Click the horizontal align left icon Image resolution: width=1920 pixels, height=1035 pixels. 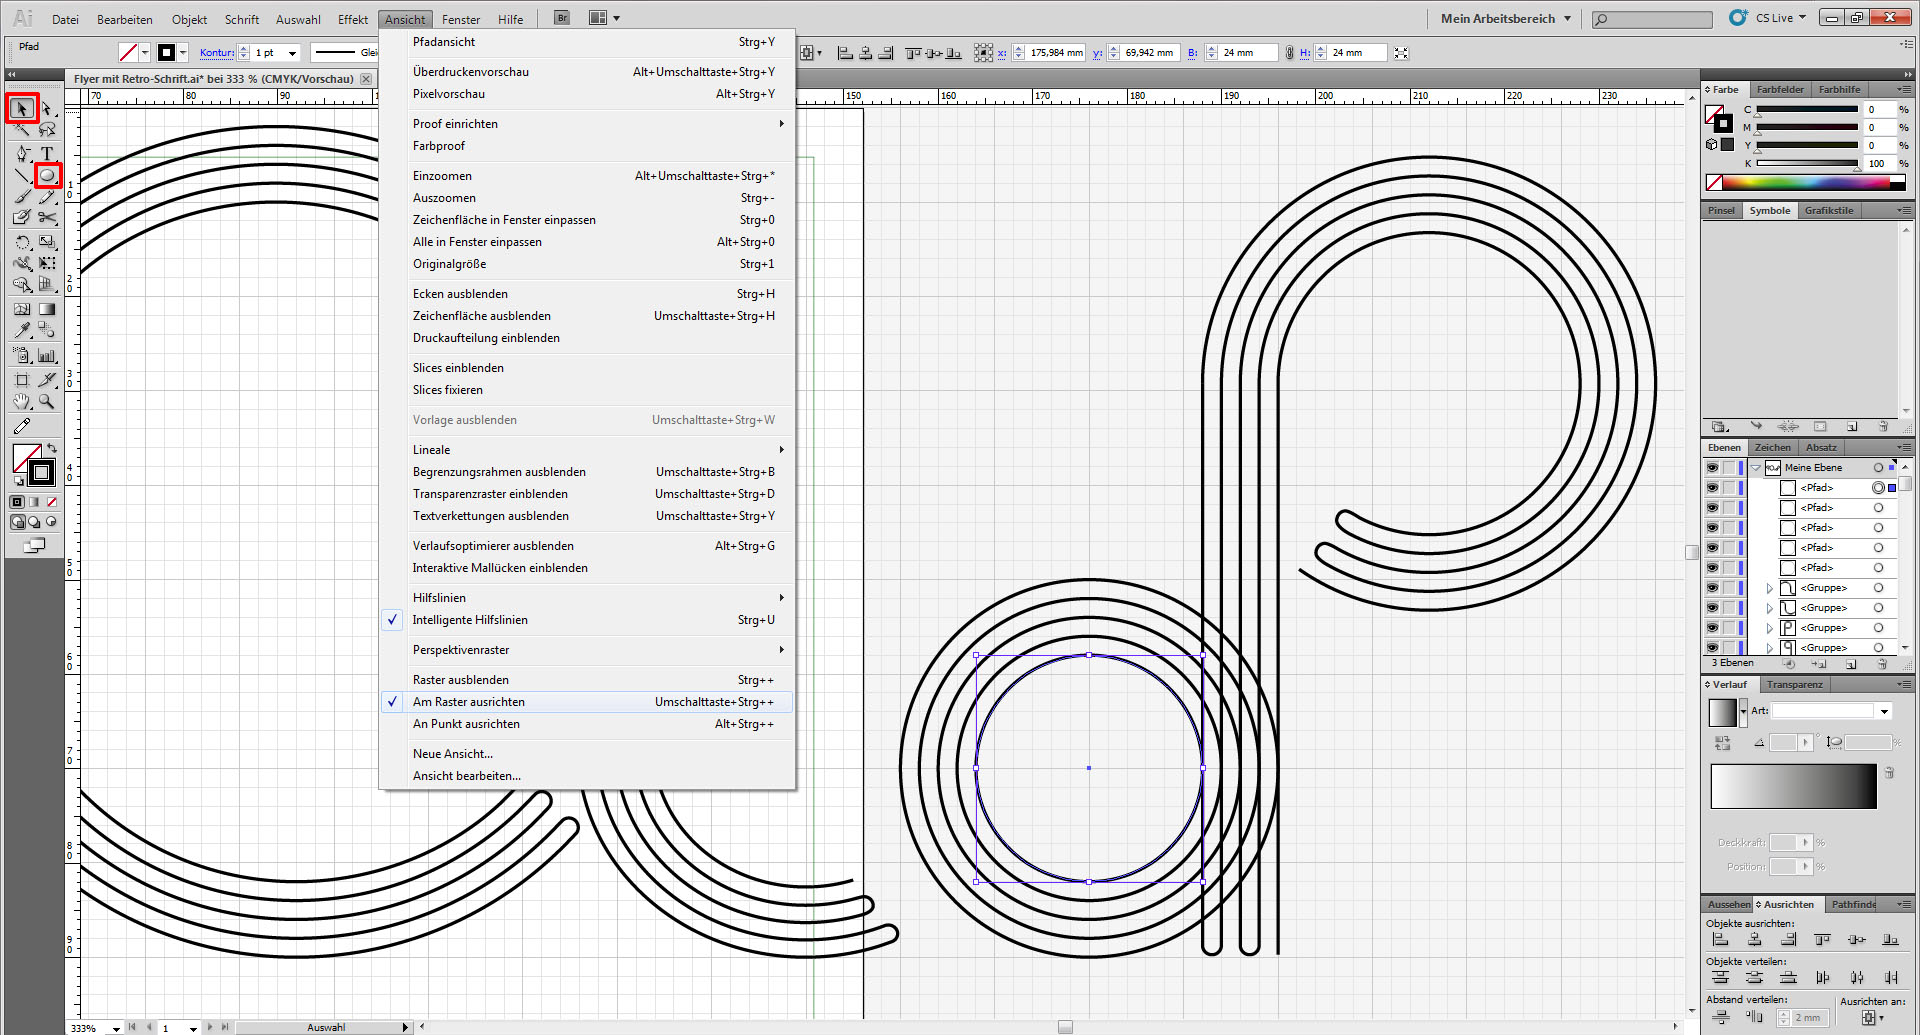point(1721,940)
